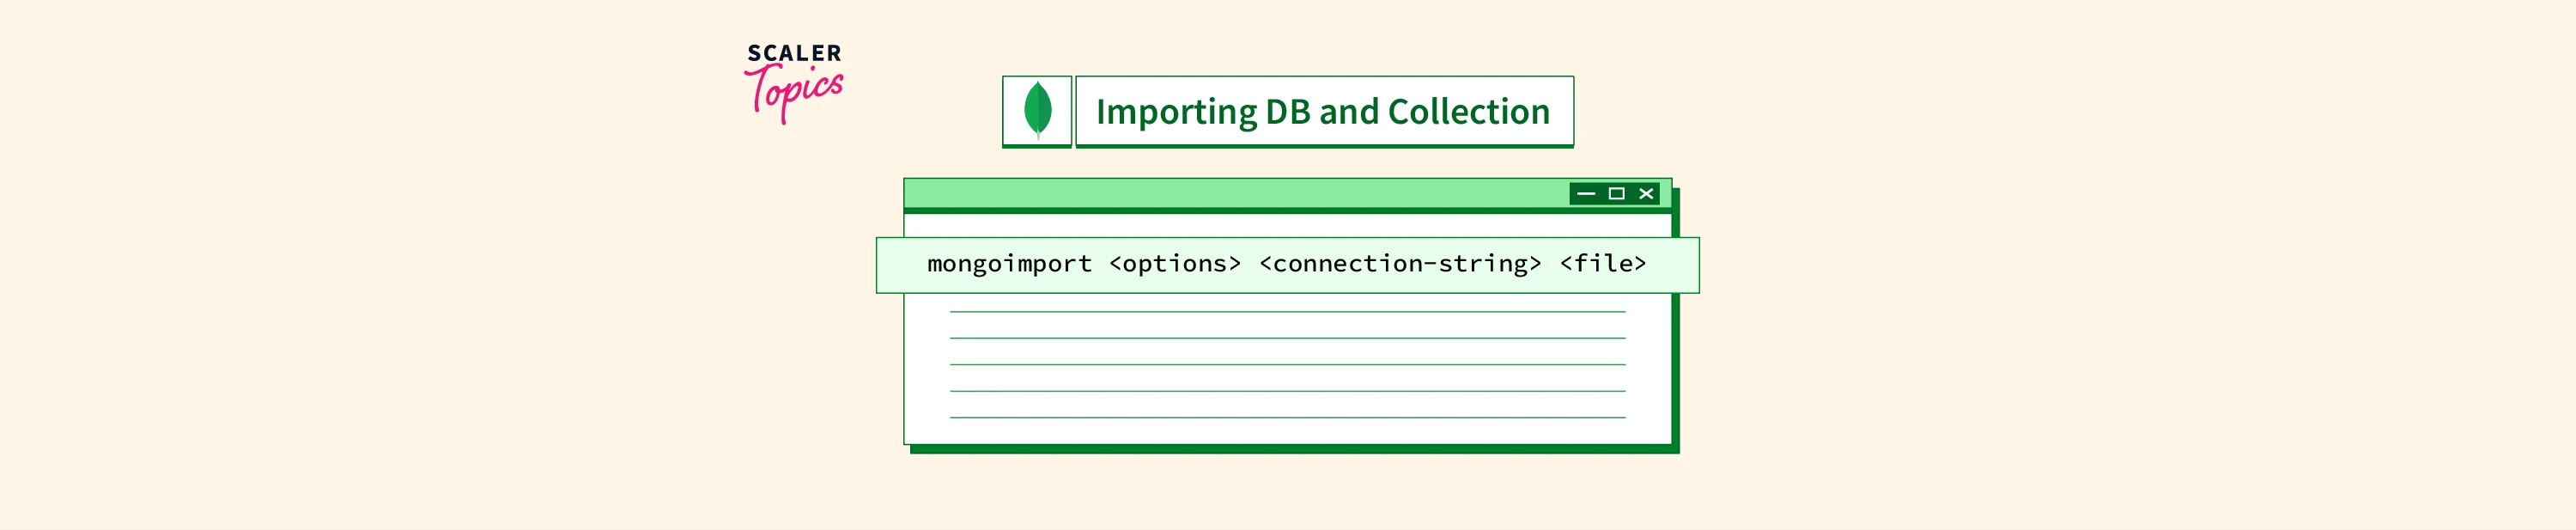Click the second blank line in window
Screen dimensions: 2576x530
[x=1287, y=338]
